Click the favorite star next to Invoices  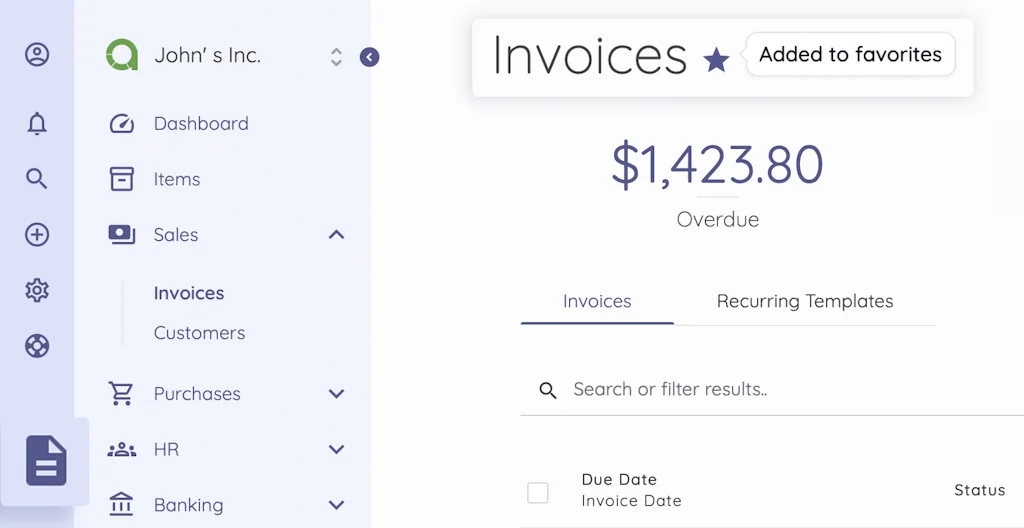click(x=716, y=61)
